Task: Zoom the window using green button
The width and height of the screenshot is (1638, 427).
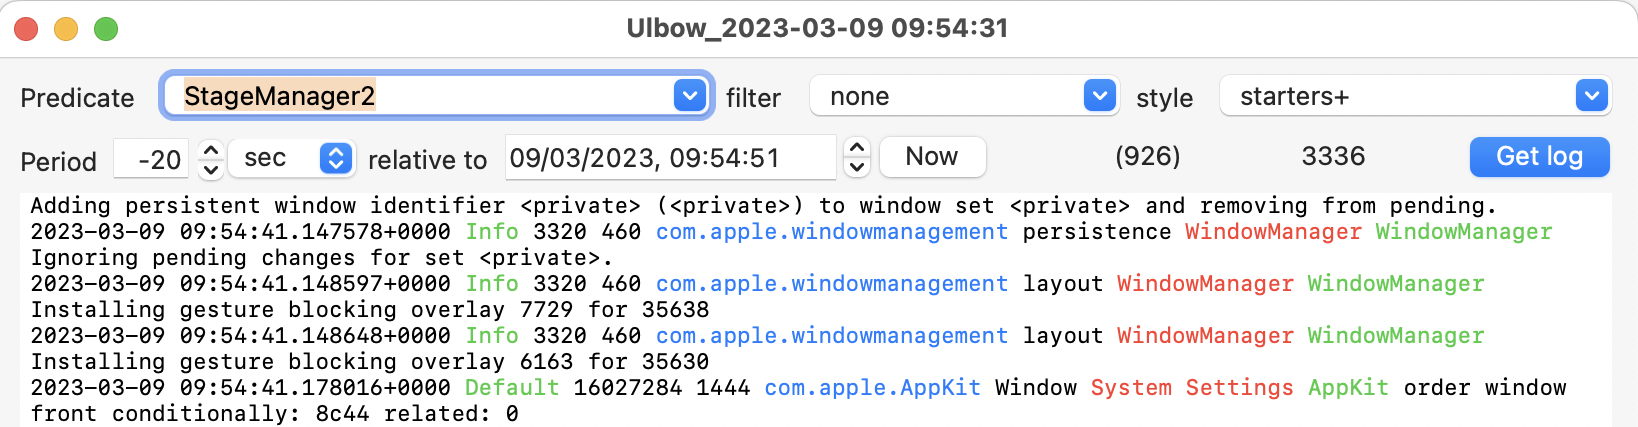Action: (106, 29)
